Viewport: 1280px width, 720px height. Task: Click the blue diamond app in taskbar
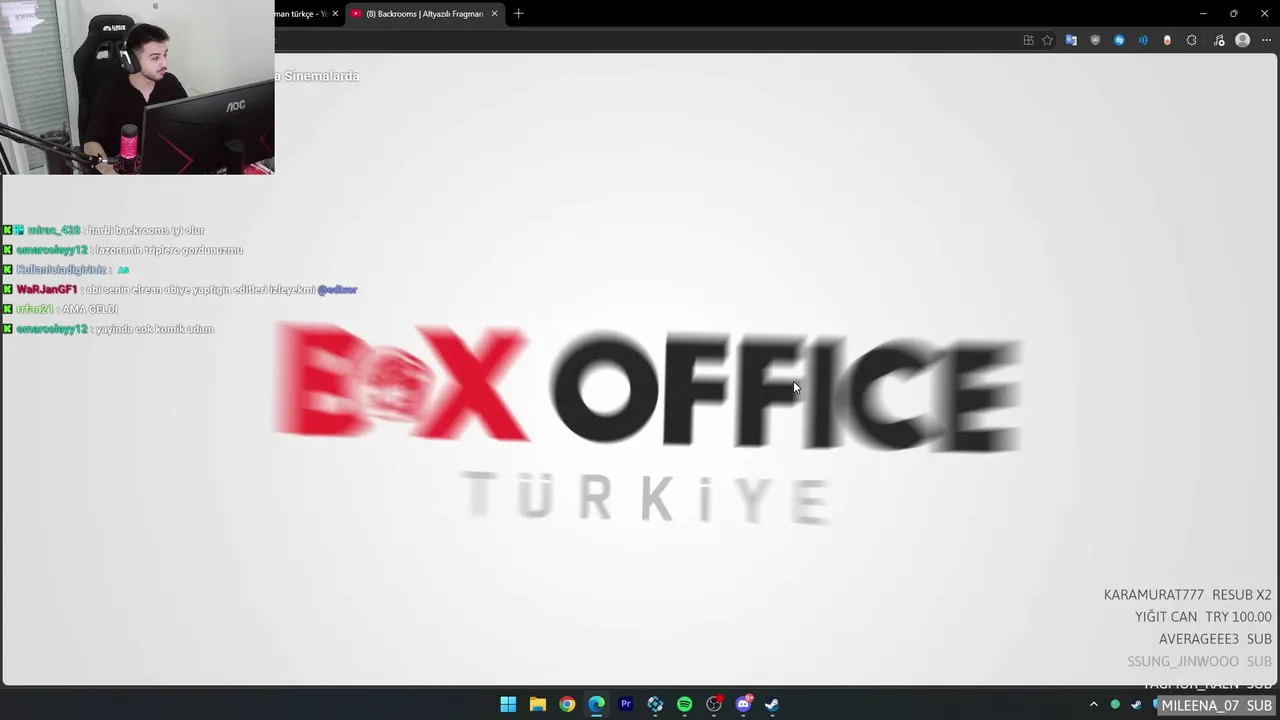tap(655, 704)
